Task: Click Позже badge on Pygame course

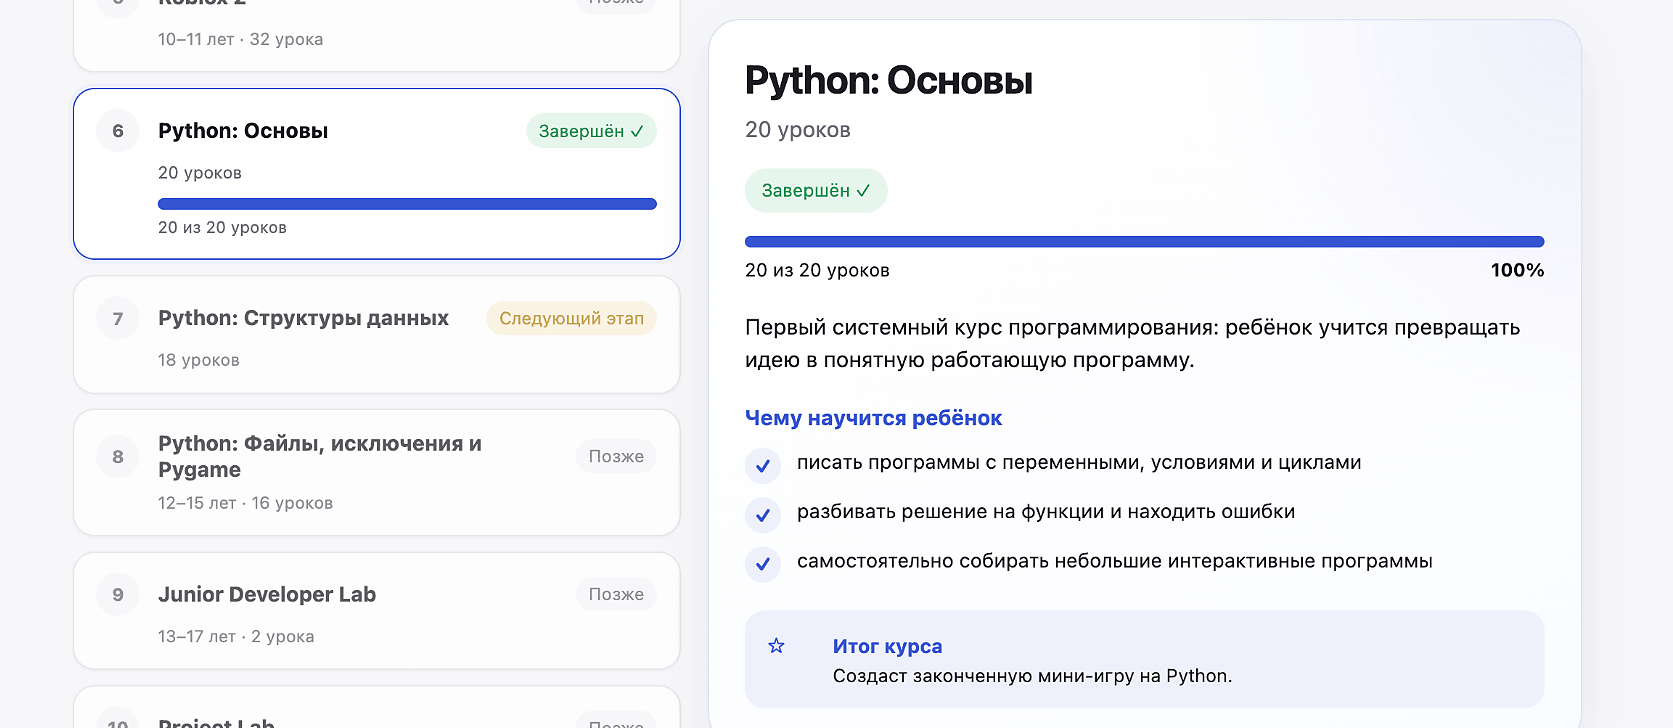Action: click(616, 456)
